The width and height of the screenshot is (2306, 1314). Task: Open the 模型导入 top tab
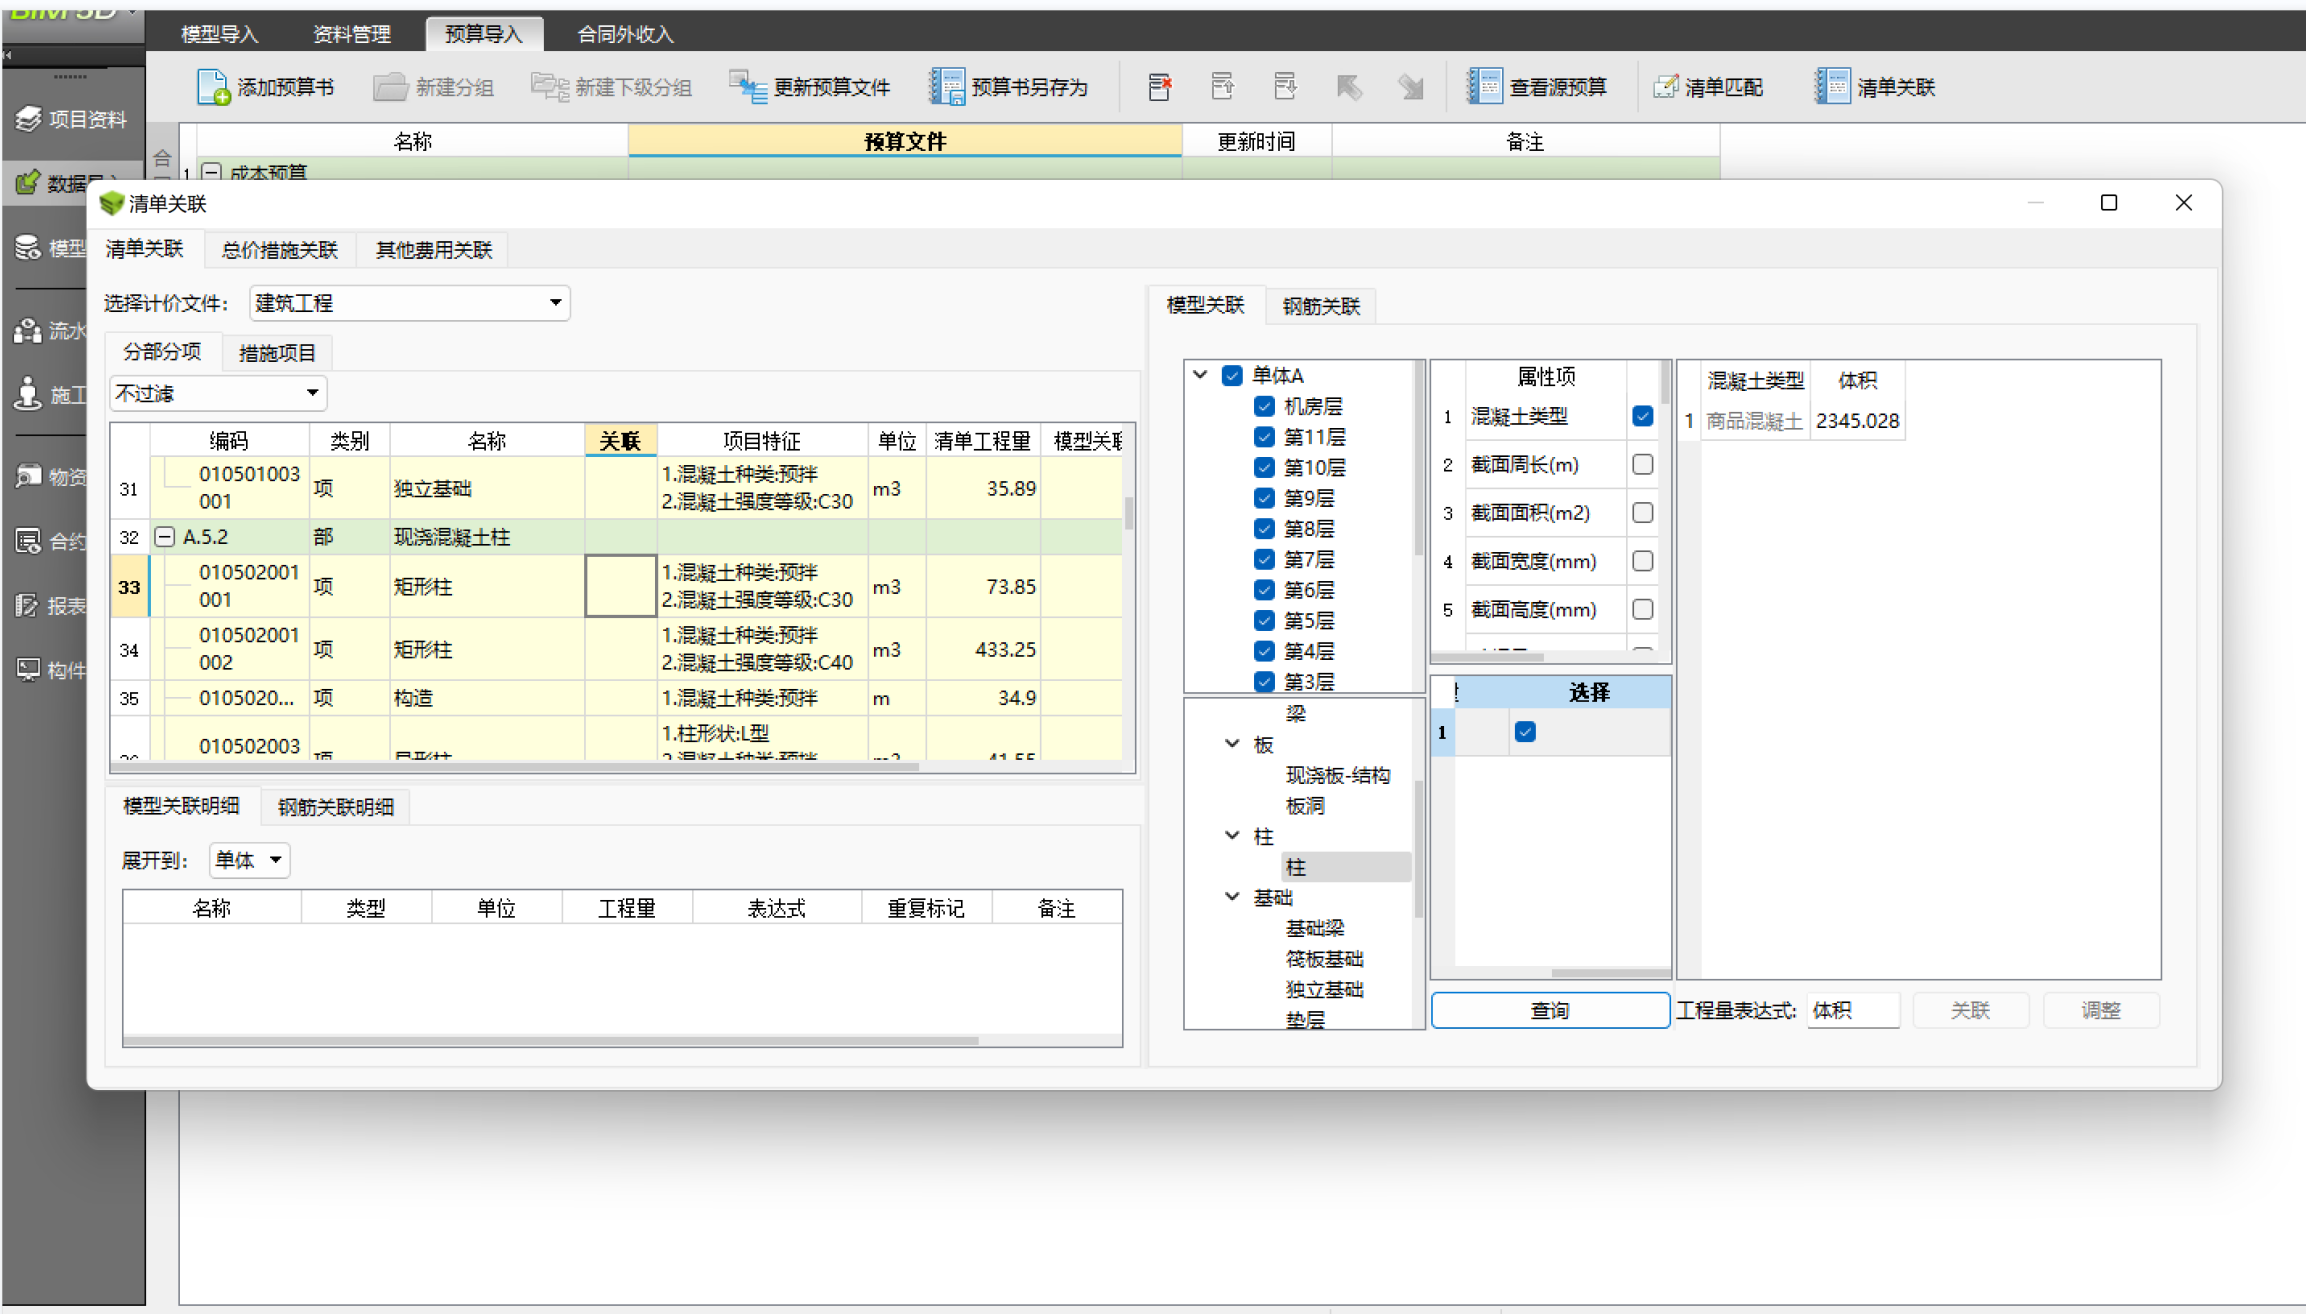pos(219,34)
